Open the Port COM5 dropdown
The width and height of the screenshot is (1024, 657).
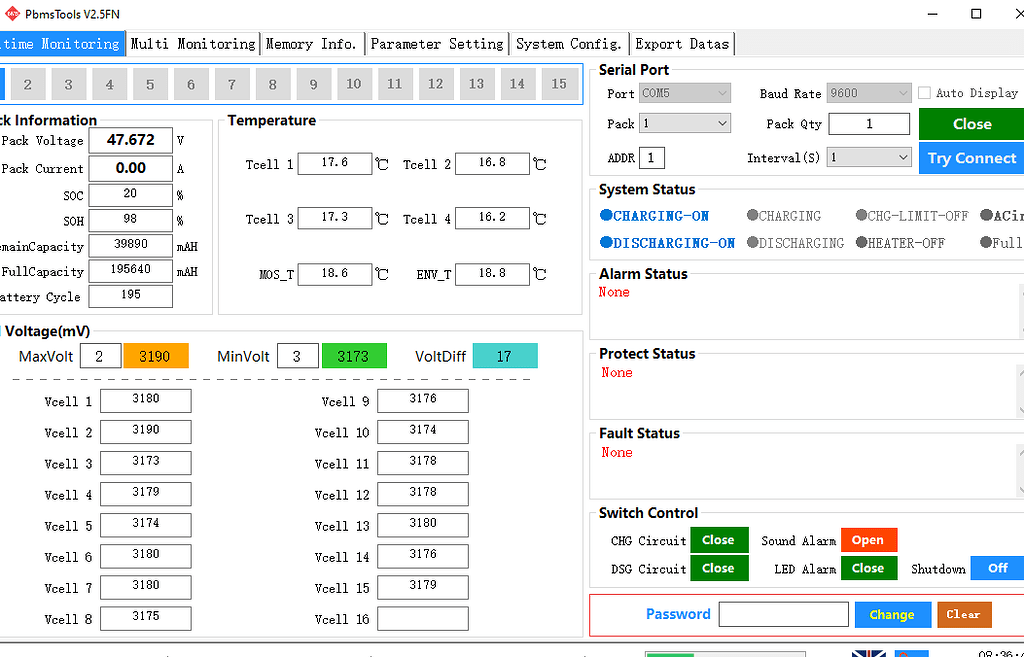coord(684,93)
